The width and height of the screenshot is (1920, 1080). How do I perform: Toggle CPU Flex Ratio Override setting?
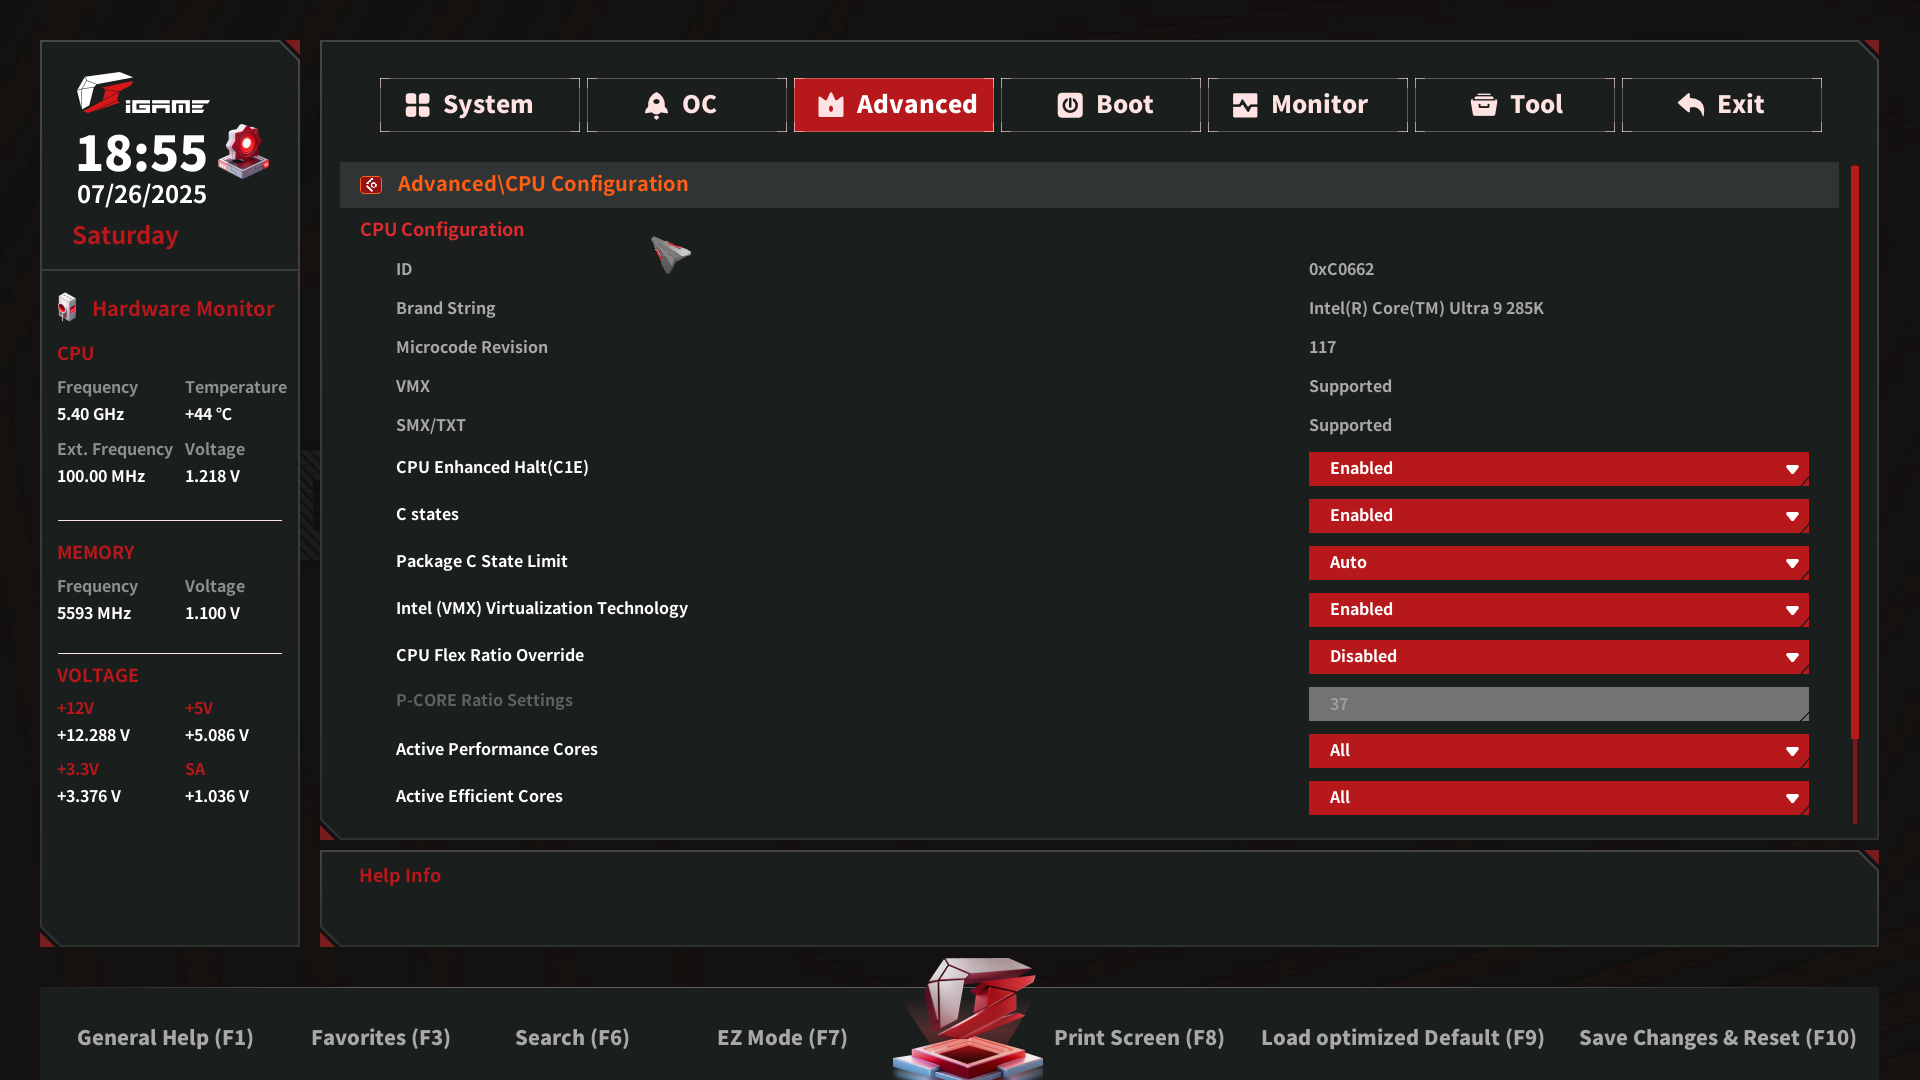point(1558,657)
